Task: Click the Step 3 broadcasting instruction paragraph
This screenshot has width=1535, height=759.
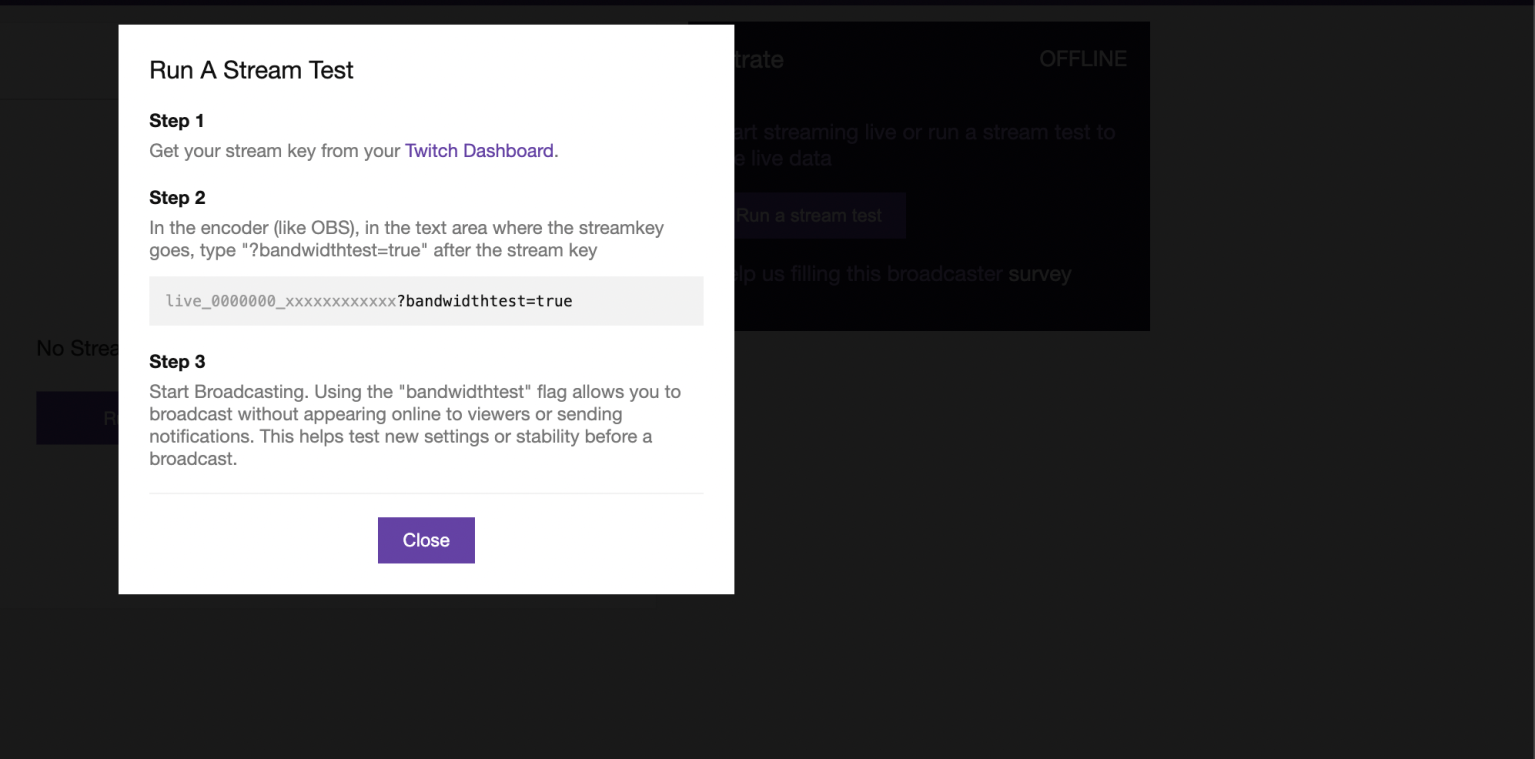Action: click(414, 424)
